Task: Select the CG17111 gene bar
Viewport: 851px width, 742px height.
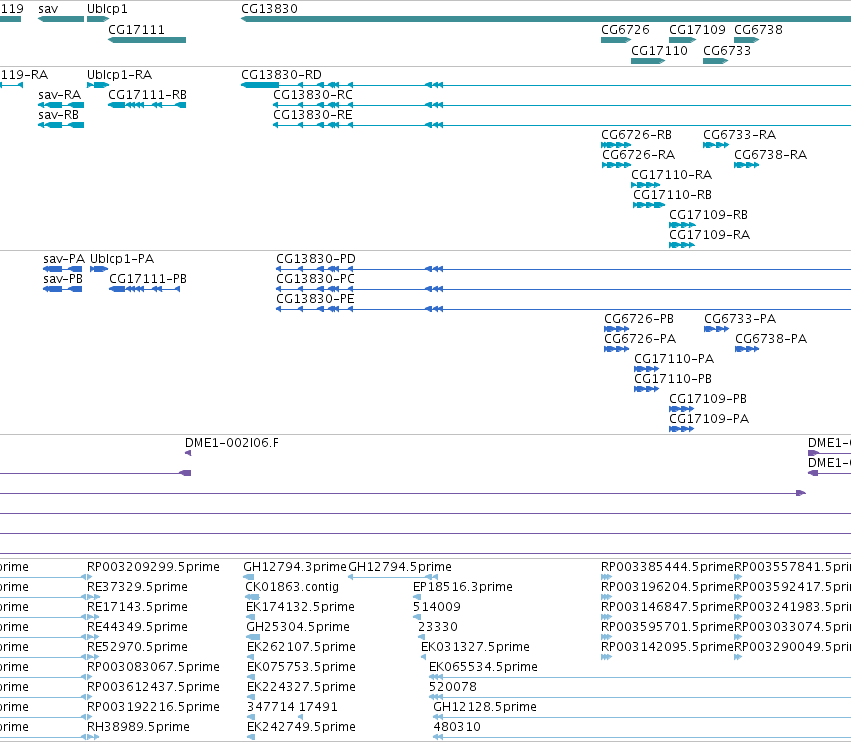Action: [x=147, y=40]
